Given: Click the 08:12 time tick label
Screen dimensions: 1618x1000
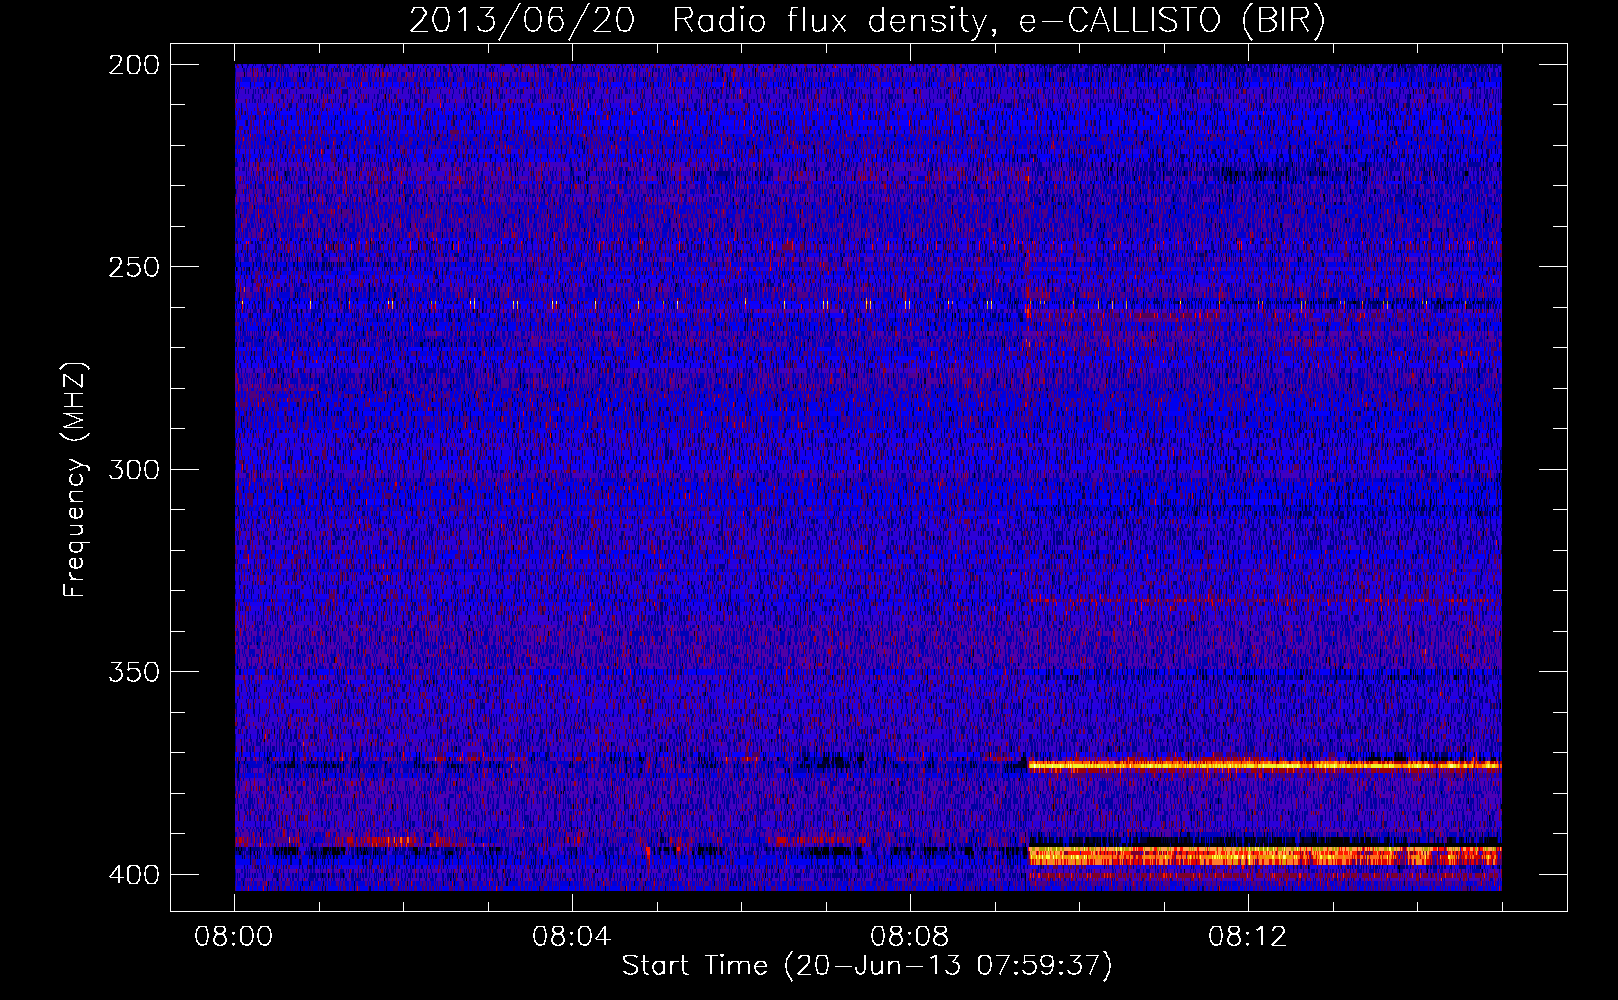Looking at the screenshot, I should click(1248, 937).
